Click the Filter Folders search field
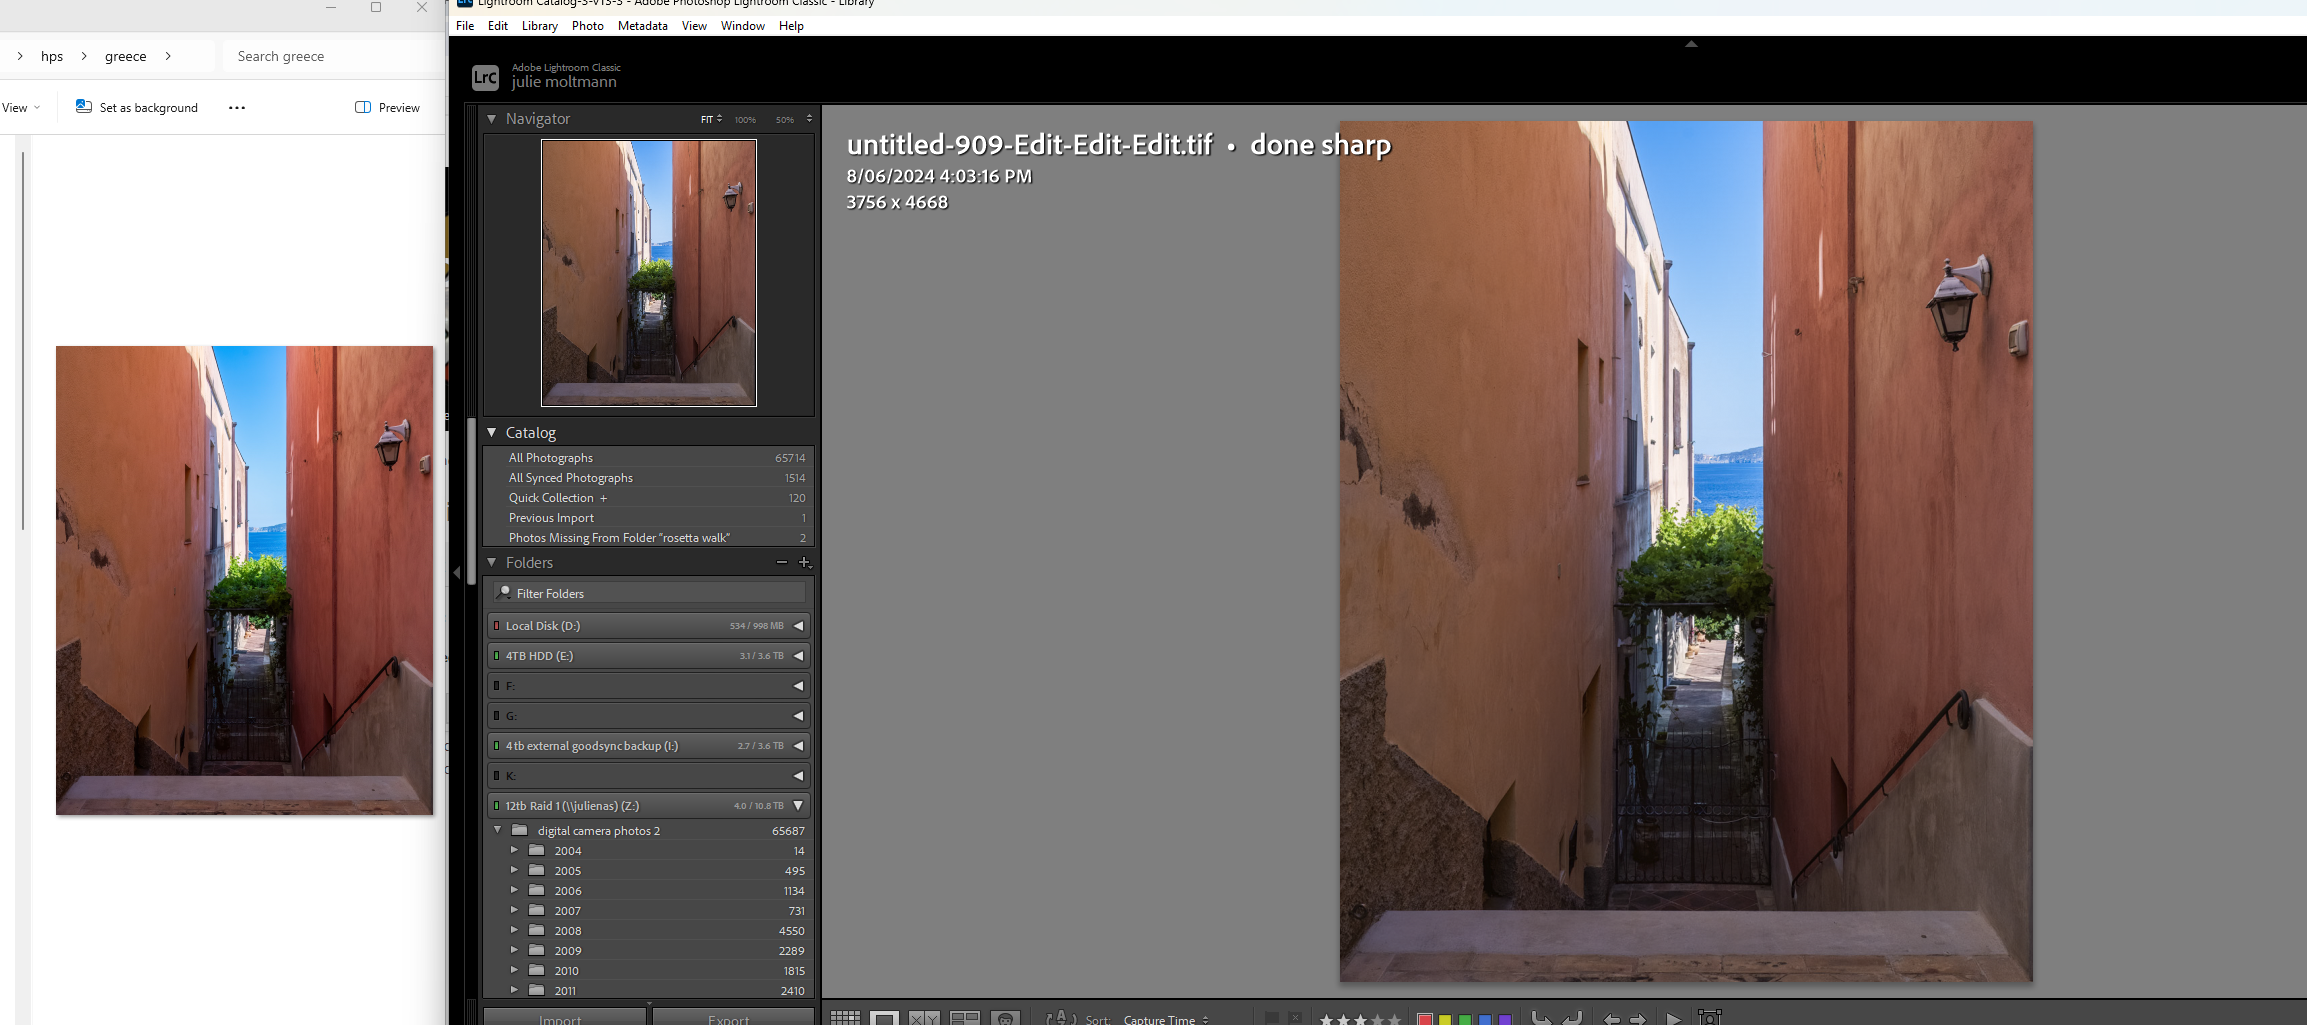Image resolution: width=2307 pixels, height=1025 pixels. 650,593
